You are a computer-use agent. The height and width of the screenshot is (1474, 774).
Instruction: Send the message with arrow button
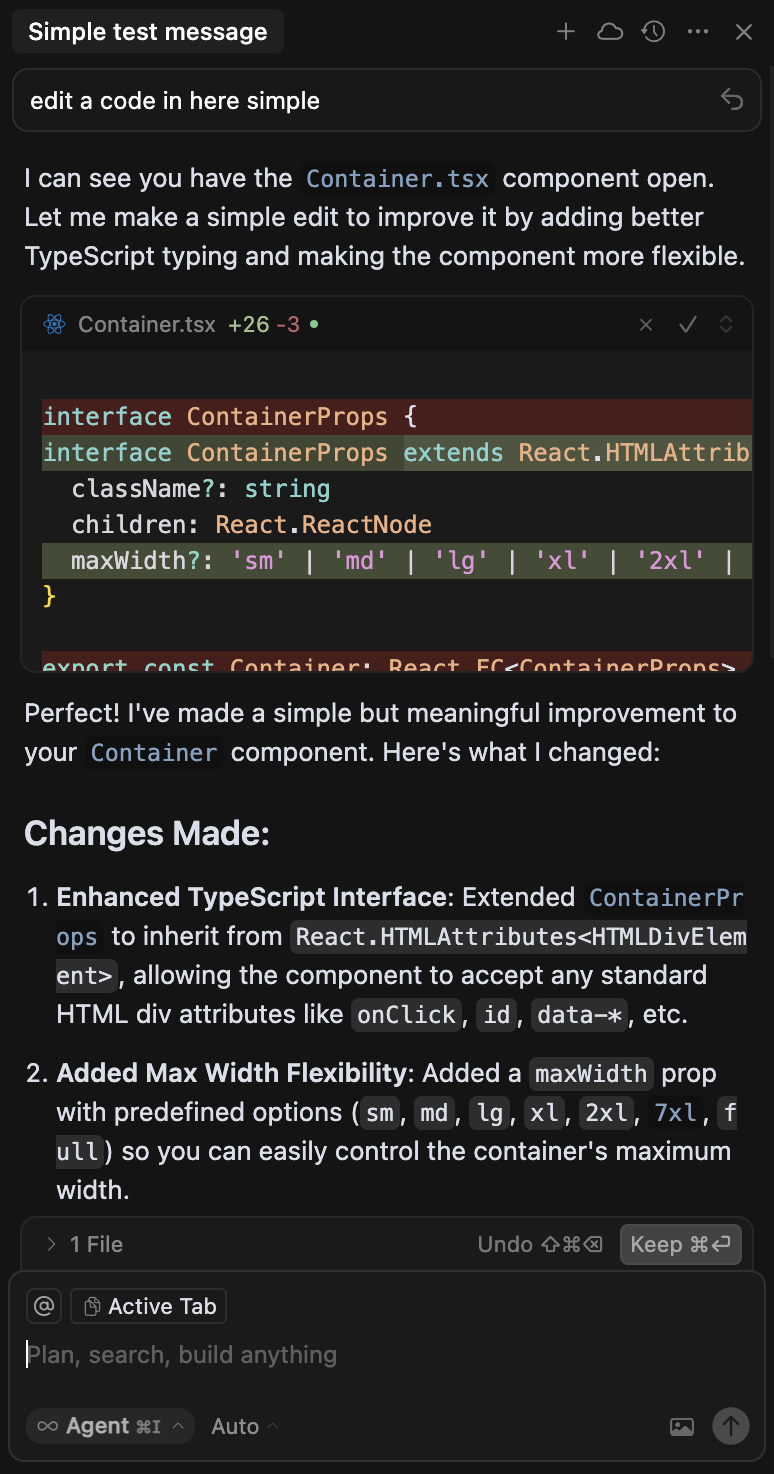pos(731,1426)
